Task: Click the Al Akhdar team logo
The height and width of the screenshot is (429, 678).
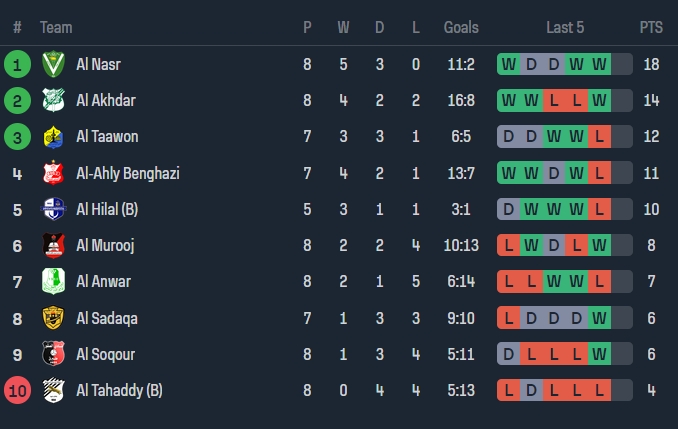Action: [53, 101]
